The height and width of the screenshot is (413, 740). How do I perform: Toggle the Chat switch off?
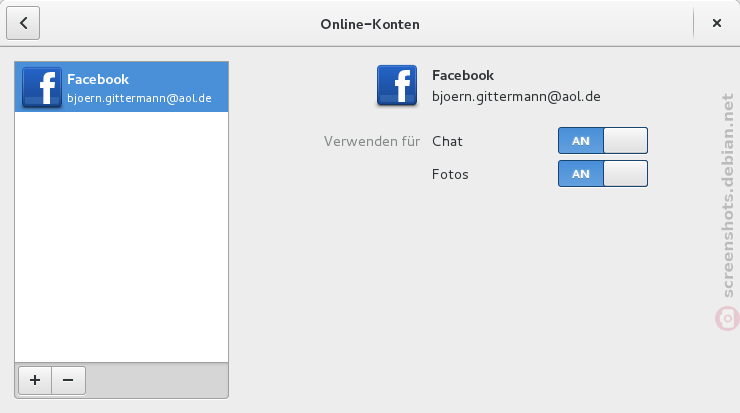point(603,141)
